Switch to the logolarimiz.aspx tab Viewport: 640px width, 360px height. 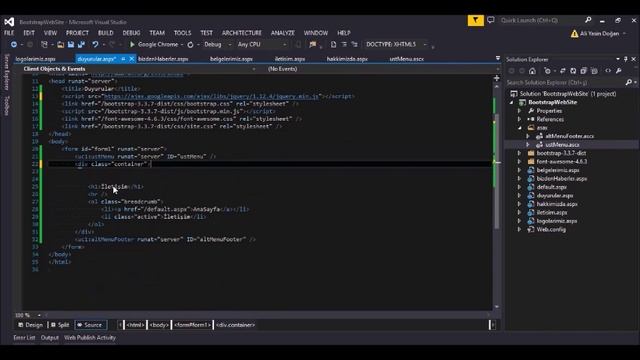coord(35,59)
